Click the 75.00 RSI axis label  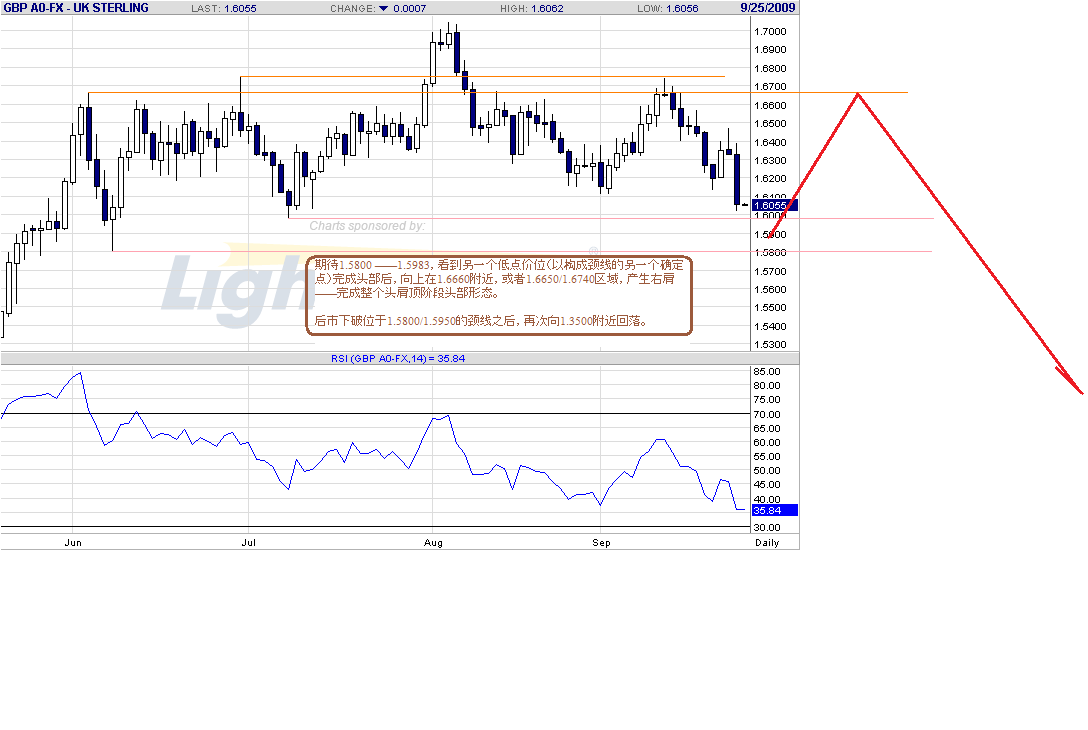(767, 400)
